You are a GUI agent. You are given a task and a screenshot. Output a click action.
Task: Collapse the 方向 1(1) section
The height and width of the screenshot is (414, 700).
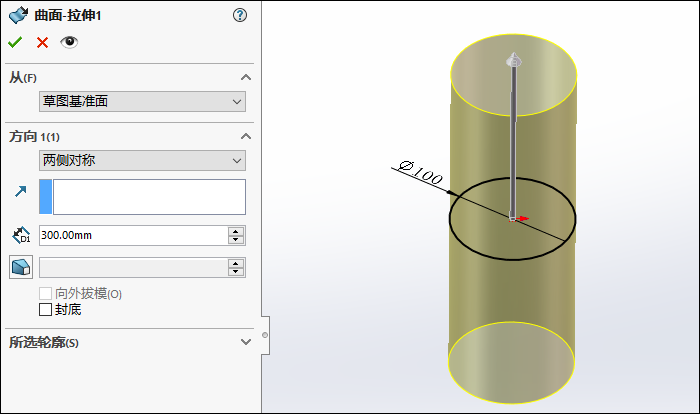[246, 136]
